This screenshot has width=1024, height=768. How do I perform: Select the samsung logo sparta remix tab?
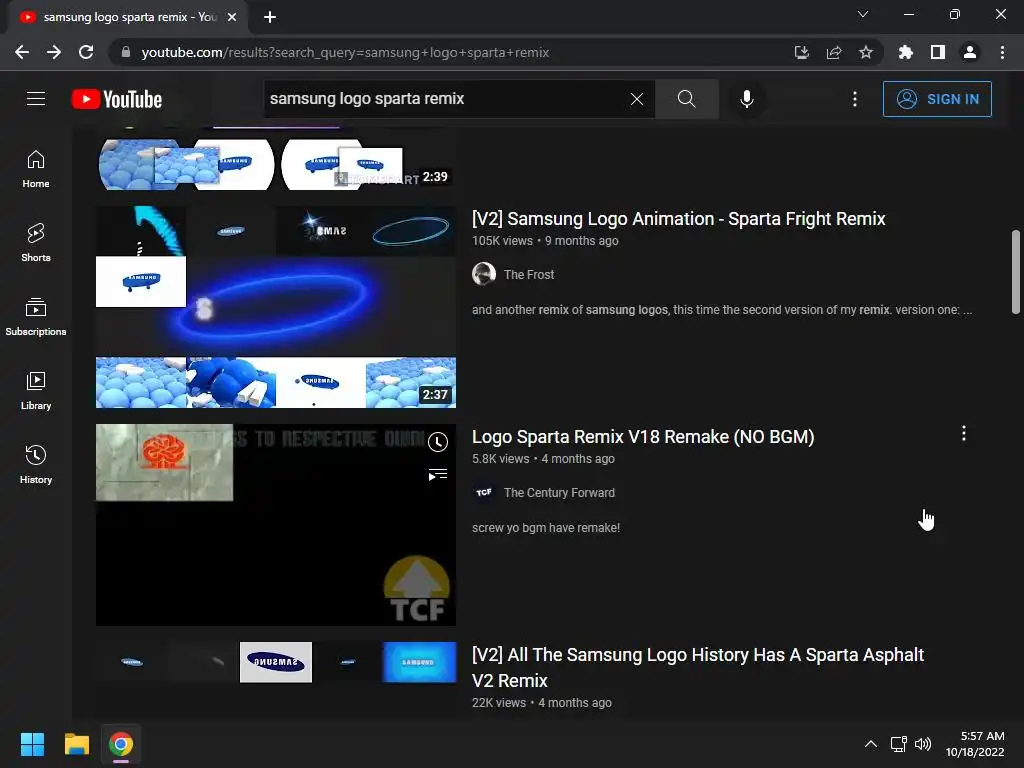coord(127,17)
